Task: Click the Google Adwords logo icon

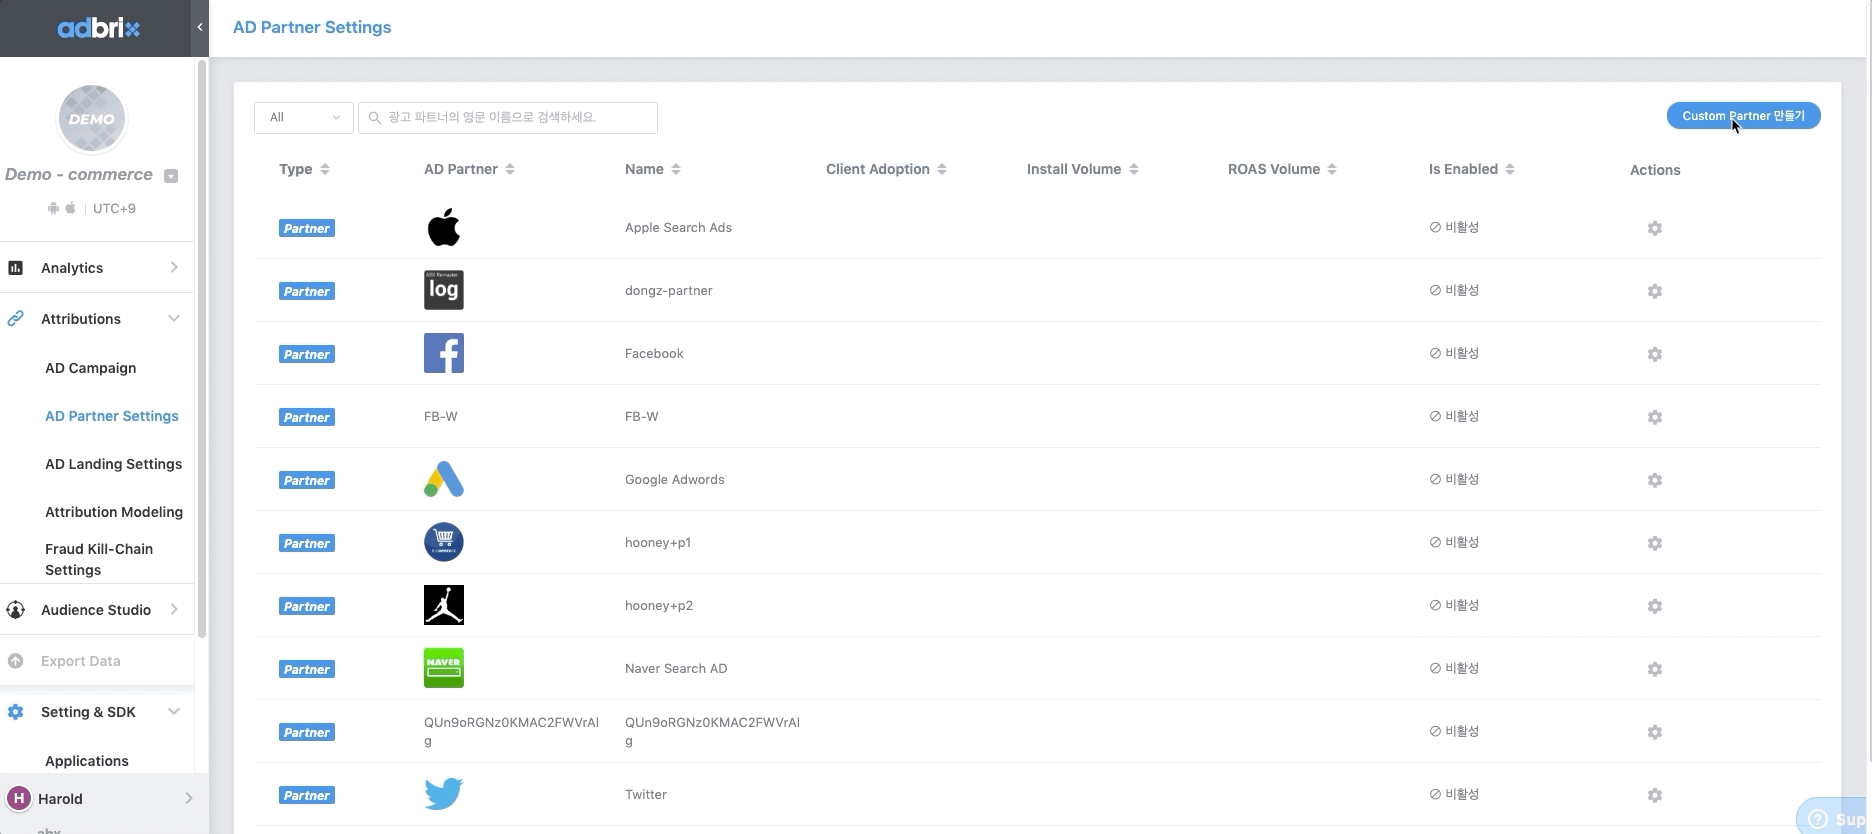Action: 444,479
